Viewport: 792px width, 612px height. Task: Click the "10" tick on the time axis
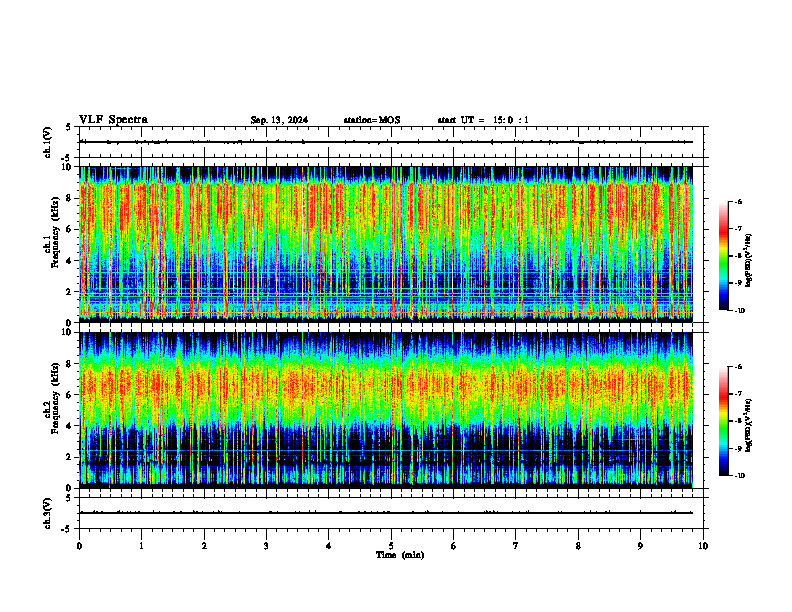(x=703, y=546)
